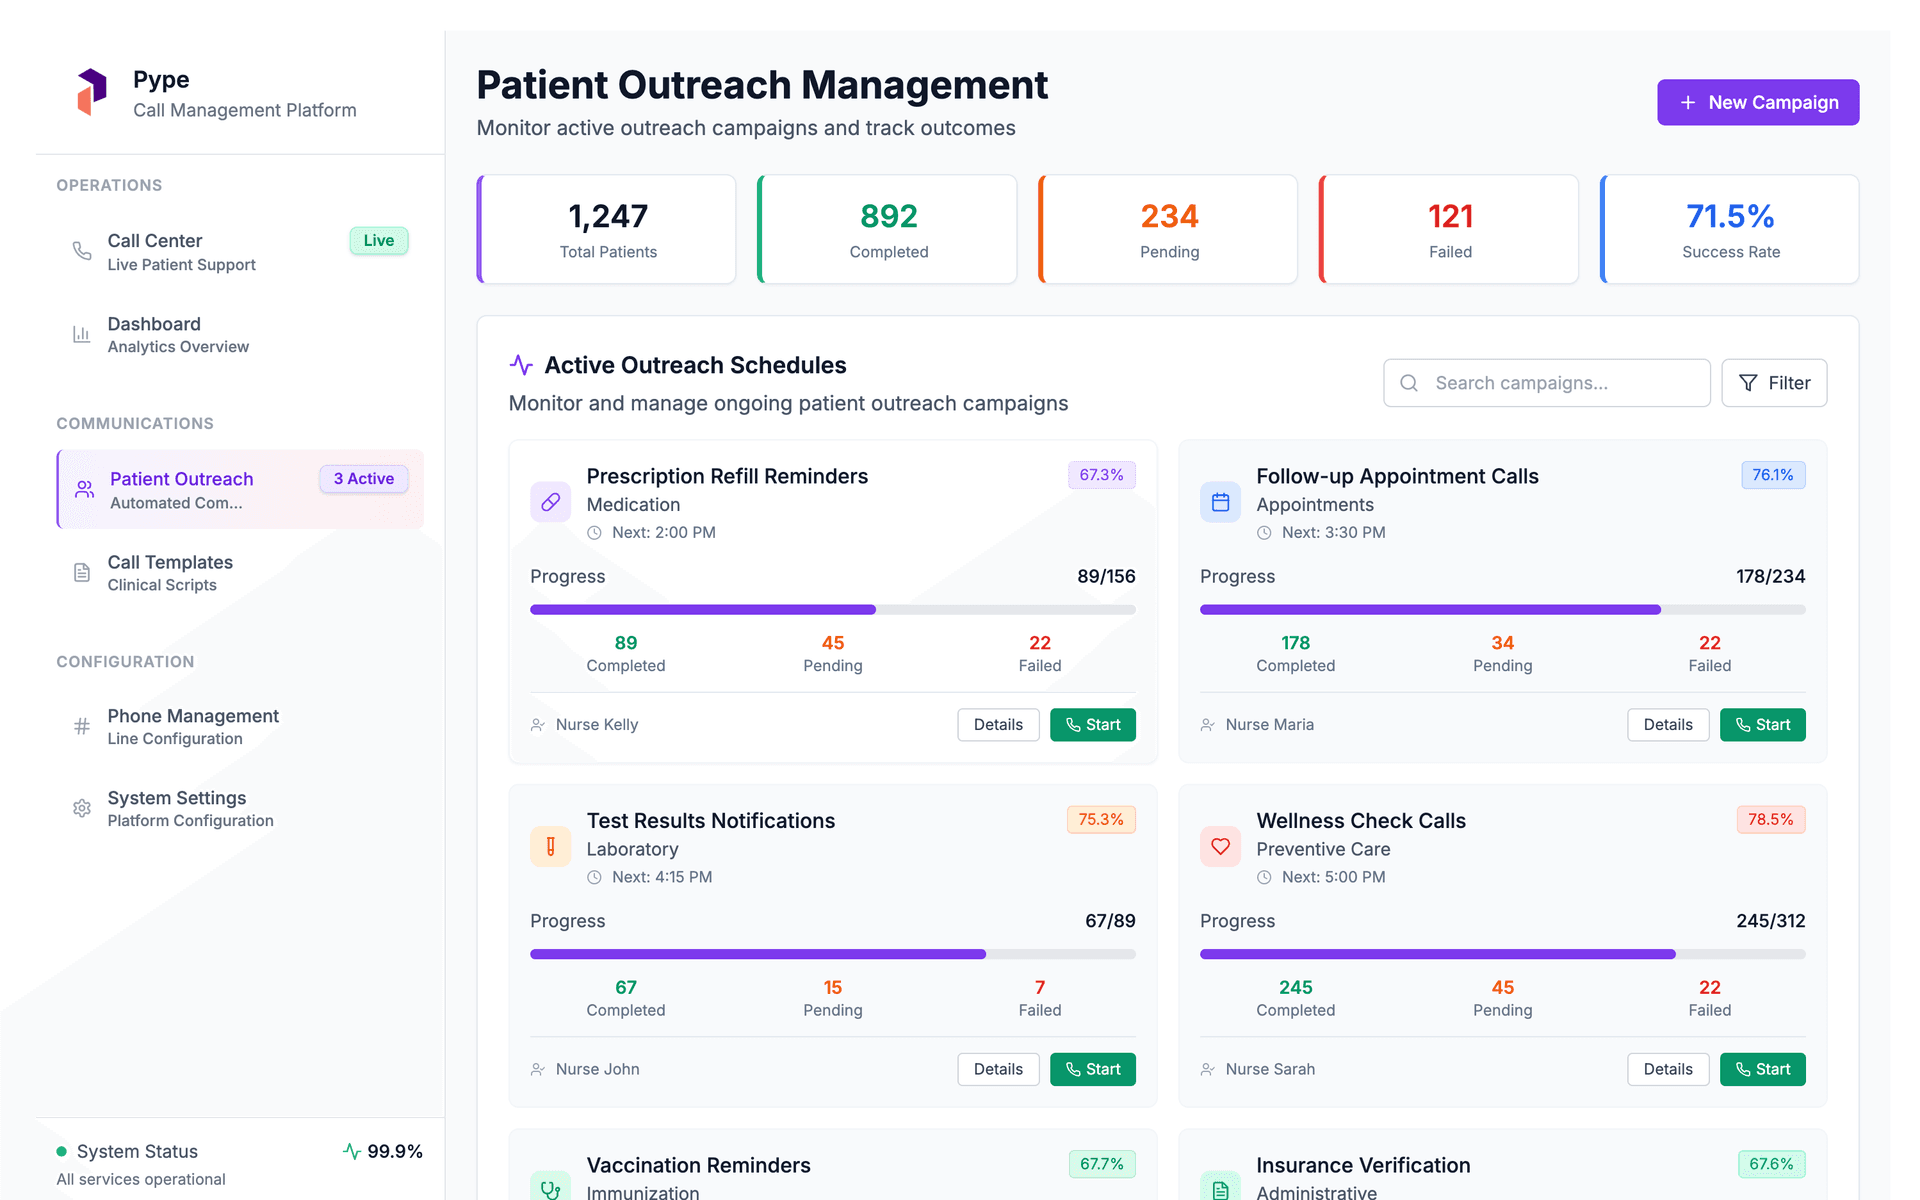Go to Dashboard Analytics Overview
The height and width of the screenshot is (1200, 1920).
tap(240, 334)
